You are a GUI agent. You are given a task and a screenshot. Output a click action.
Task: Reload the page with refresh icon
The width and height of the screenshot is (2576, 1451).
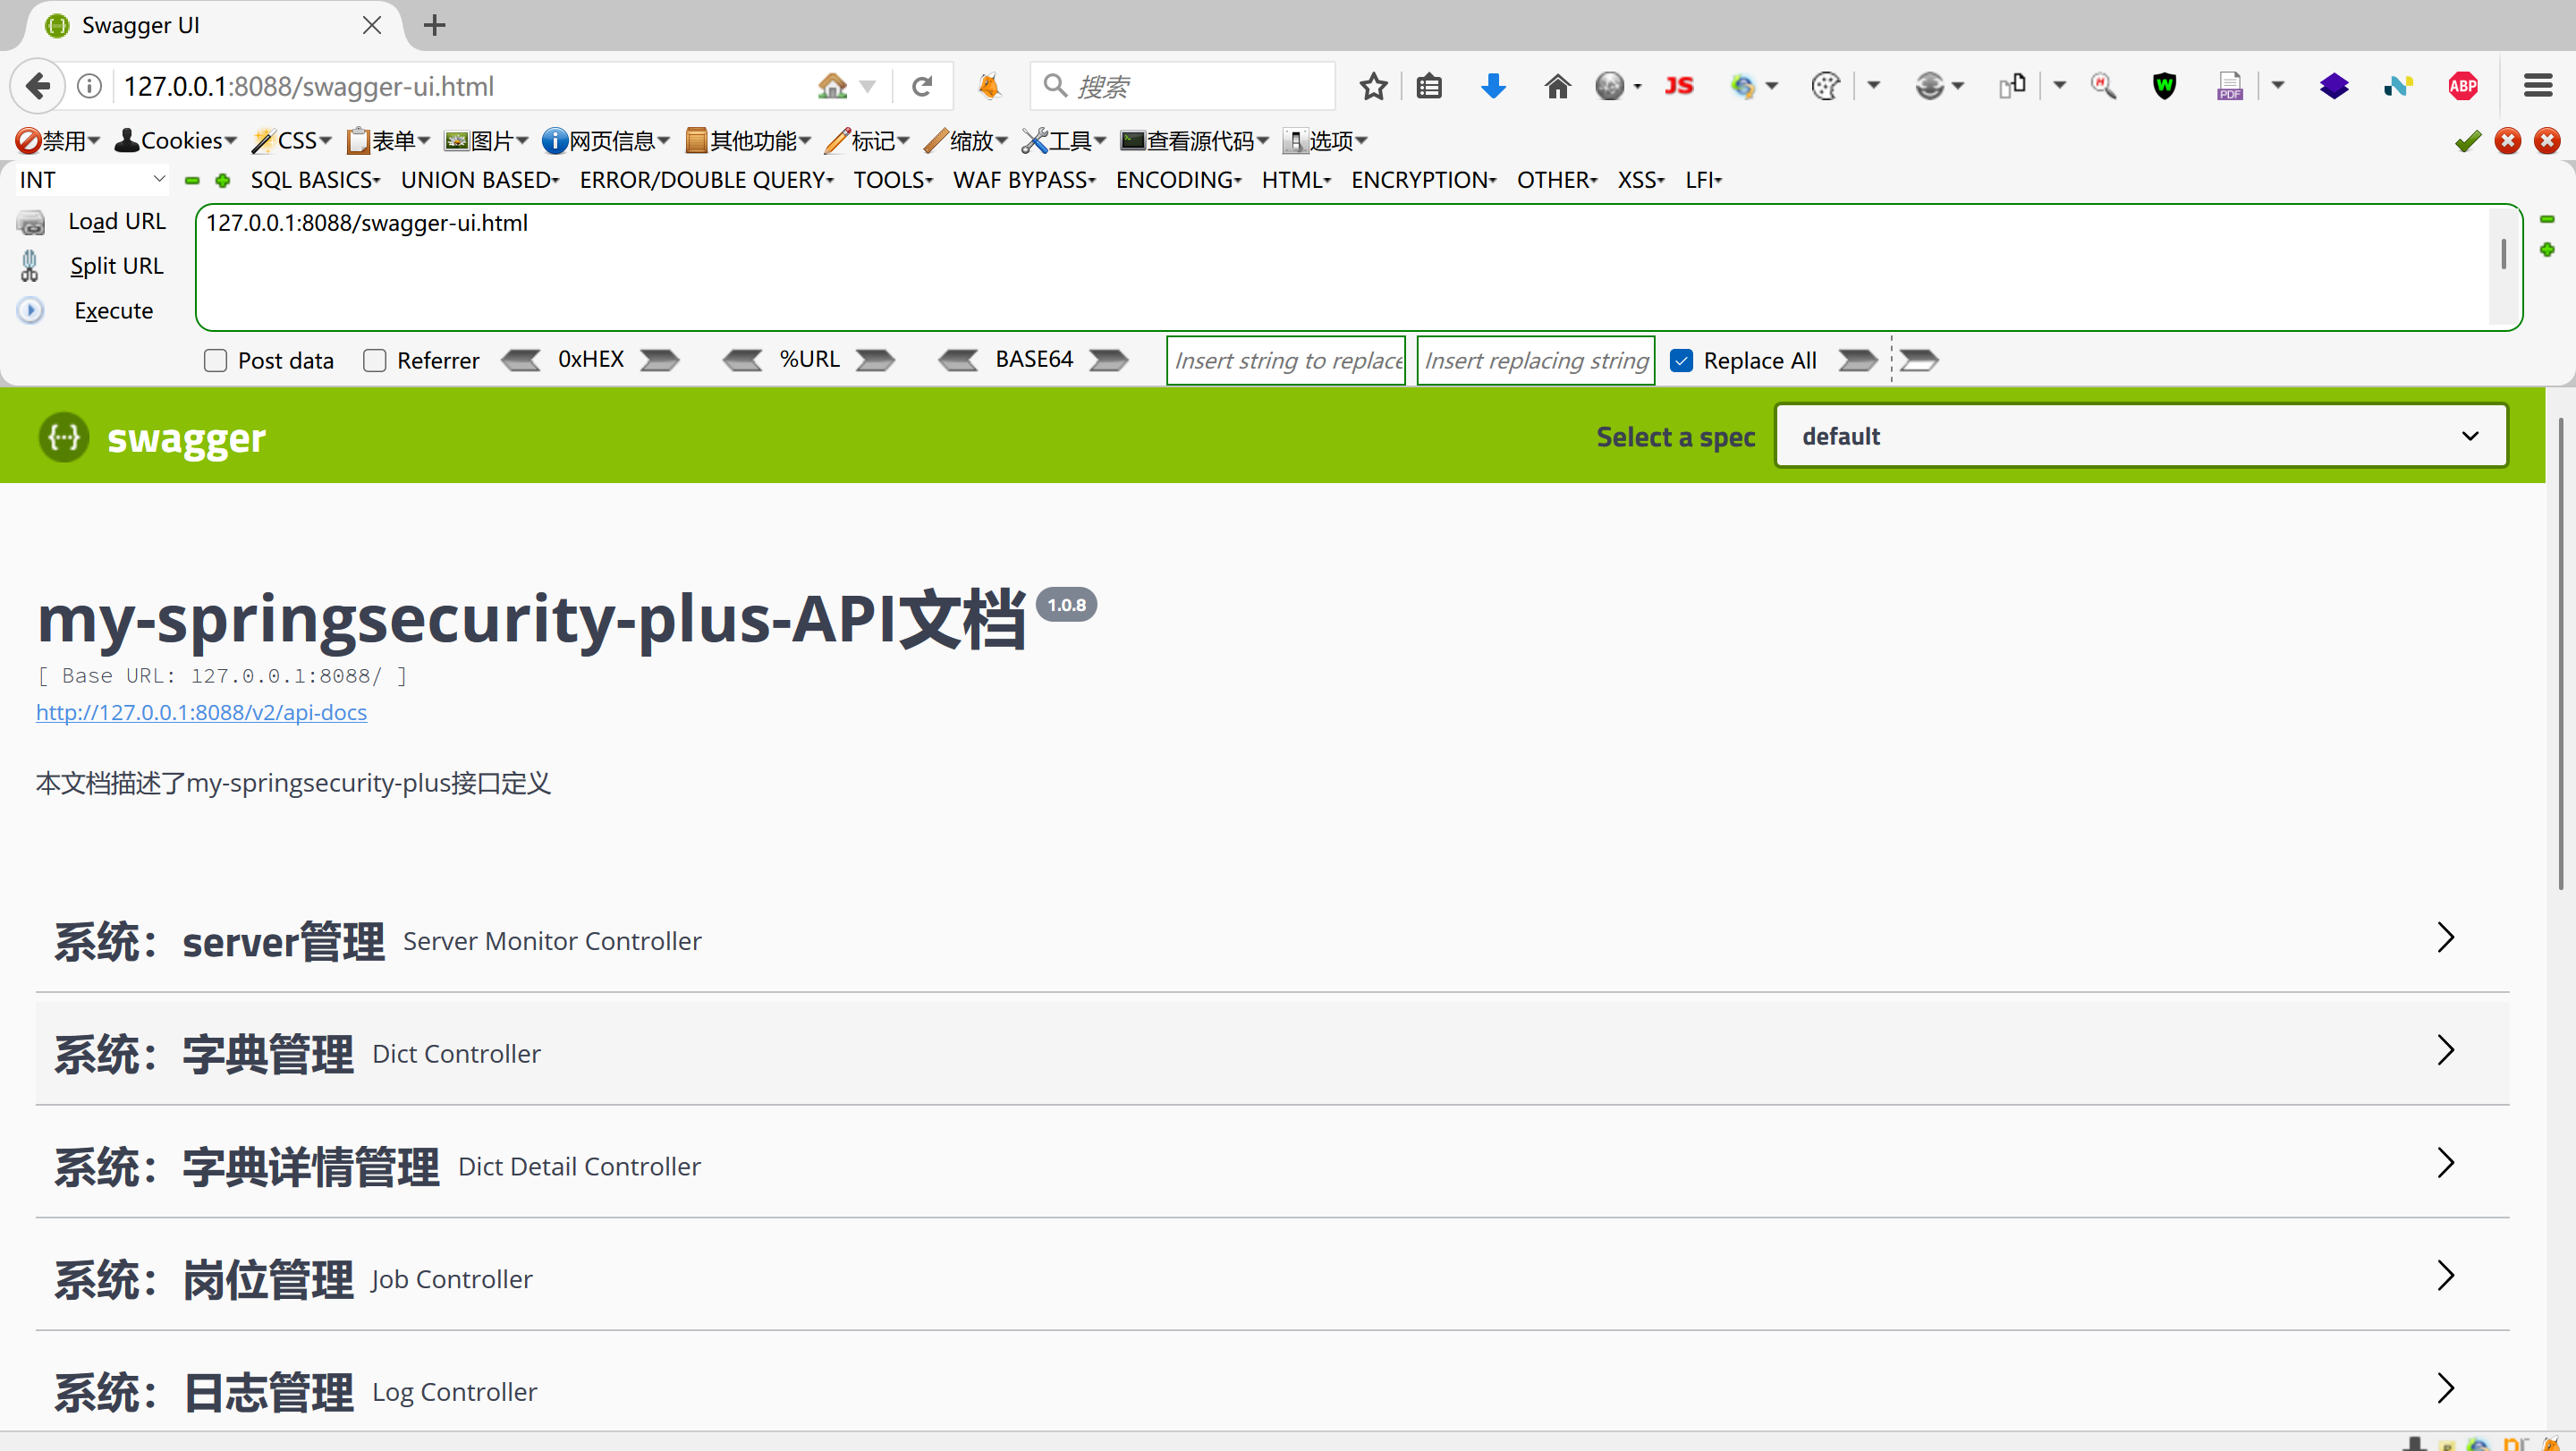(922, 87)
